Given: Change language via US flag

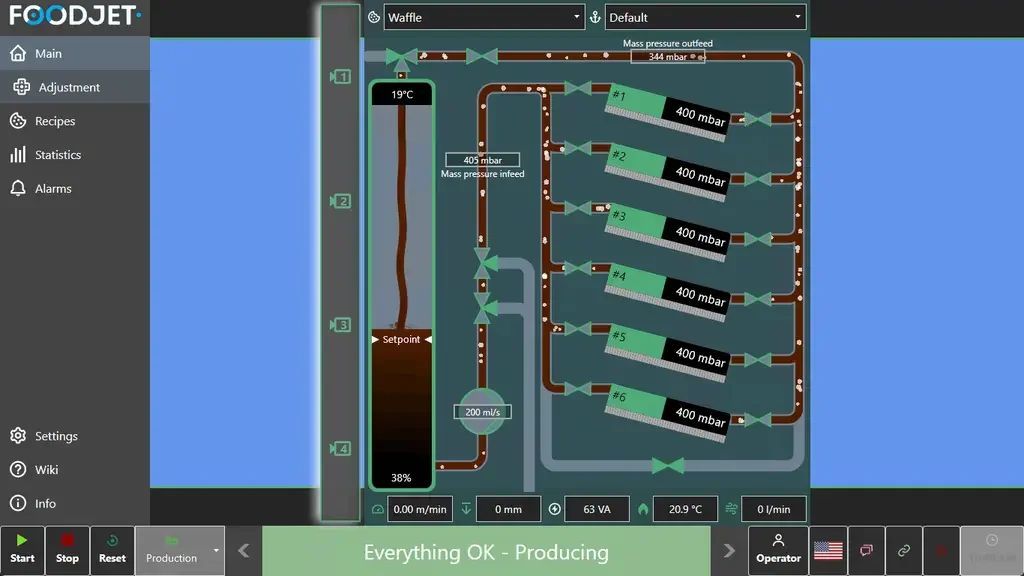Looking at the screenshot, I should pos(828,551).
